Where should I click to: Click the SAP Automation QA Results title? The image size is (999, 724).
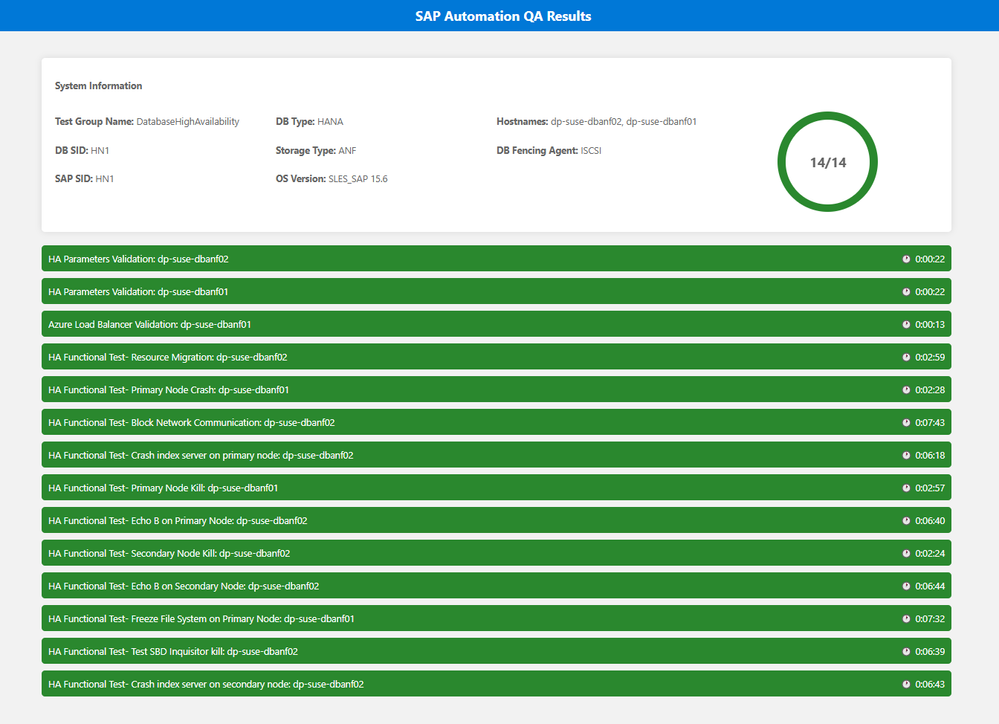tap(503, 16)
